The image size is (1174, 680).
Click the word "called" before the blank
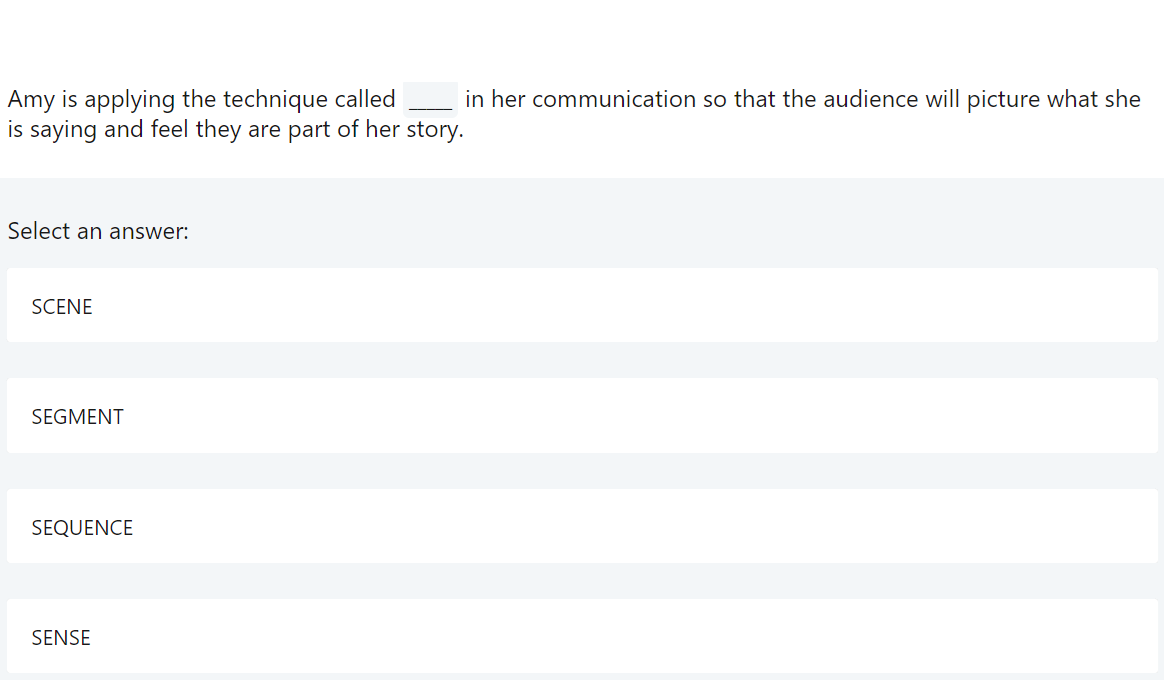pos(365,100)
